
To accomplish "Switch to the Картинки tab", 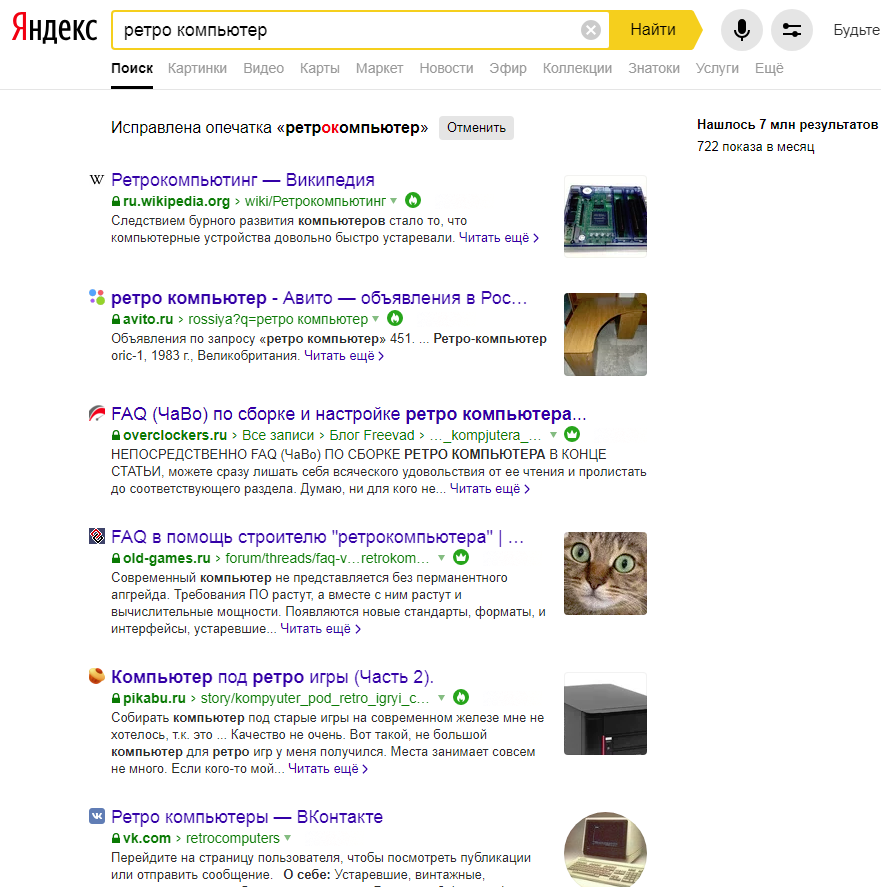I will [197, 68].
